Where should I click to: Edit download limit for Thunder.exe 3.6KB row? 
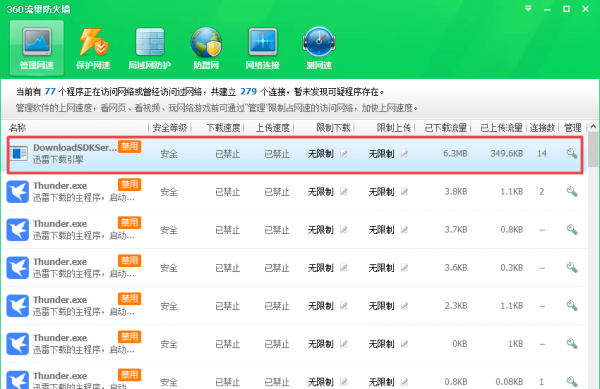(344, 268)
